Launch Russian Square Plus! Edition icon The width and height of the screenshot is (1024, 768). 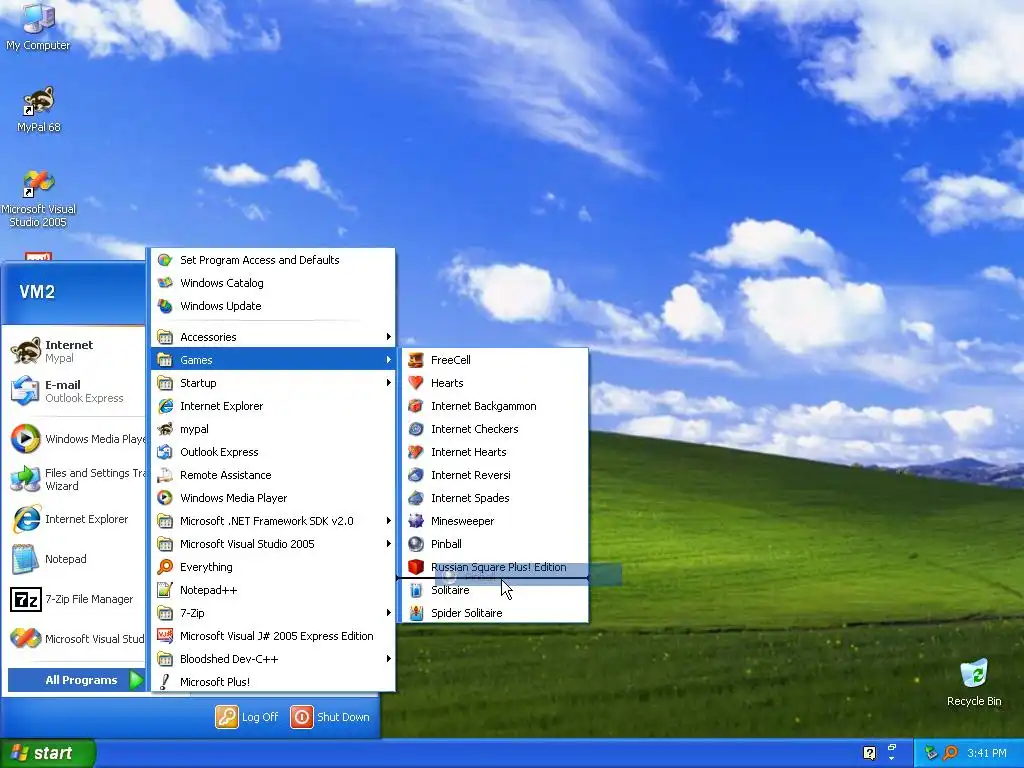point(416,567)
